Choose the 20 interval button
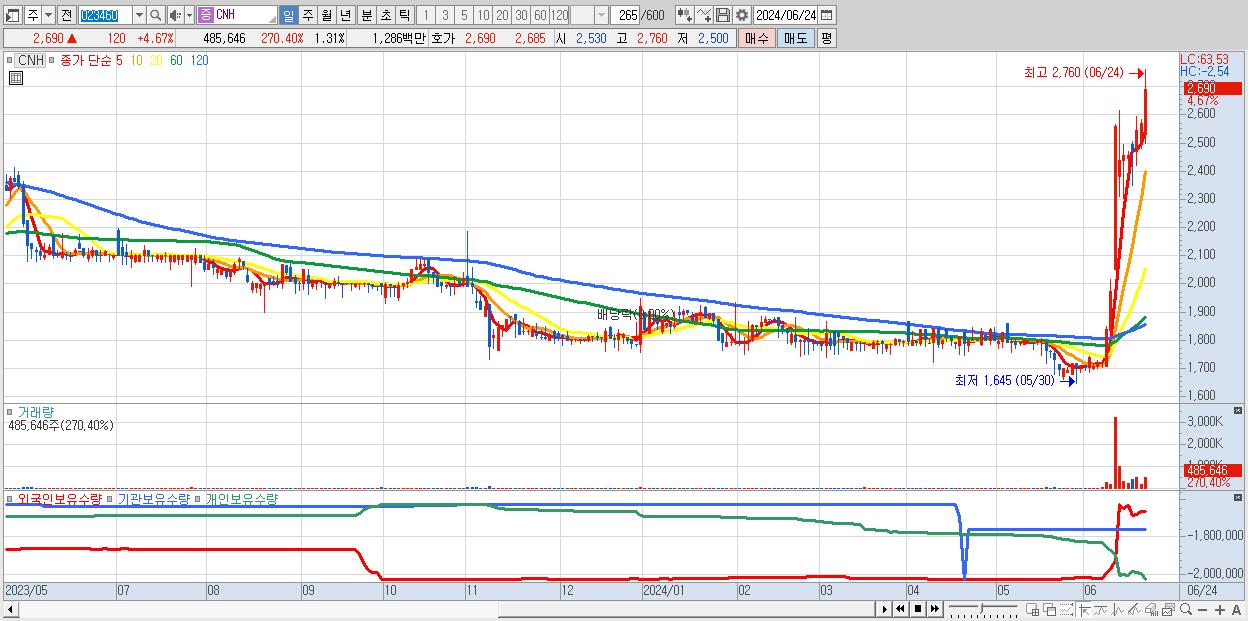The width and height of the screenshot is (1248, 621). [502, 15]
